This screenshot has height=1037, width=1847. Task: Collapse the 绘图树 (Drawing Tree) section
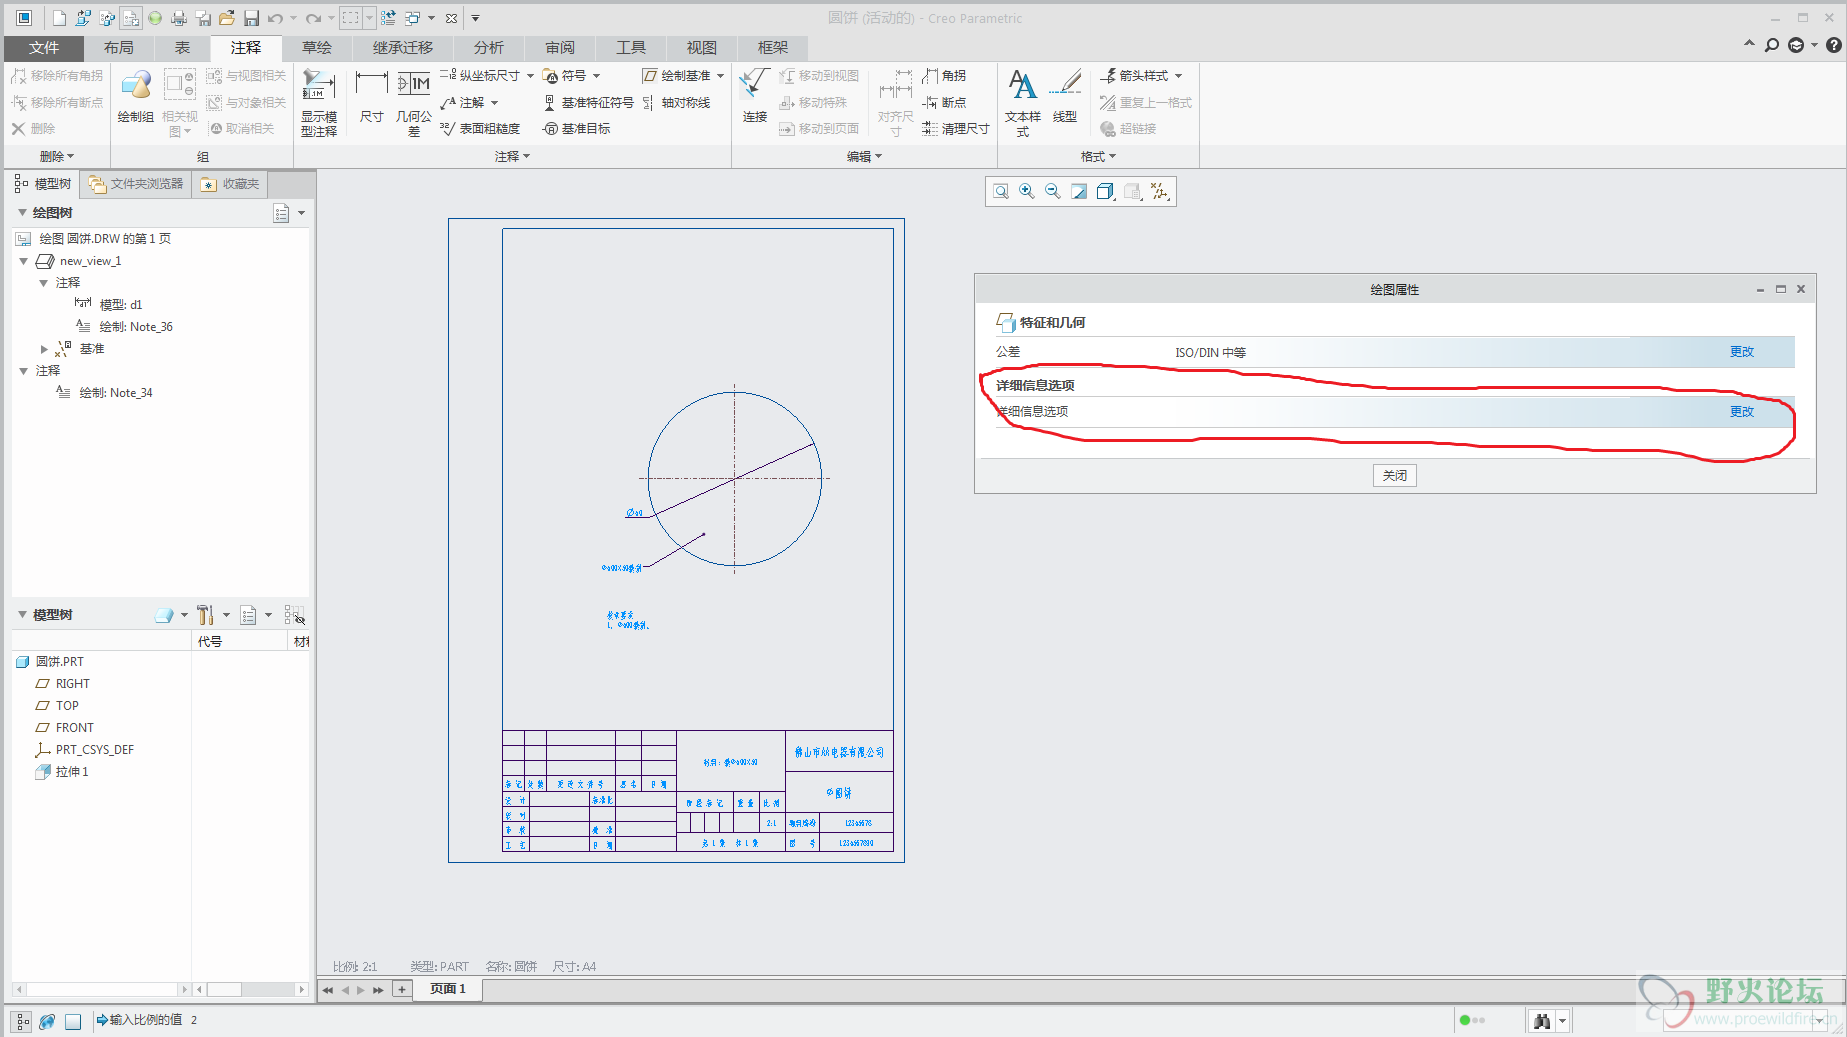click(22, 213)
